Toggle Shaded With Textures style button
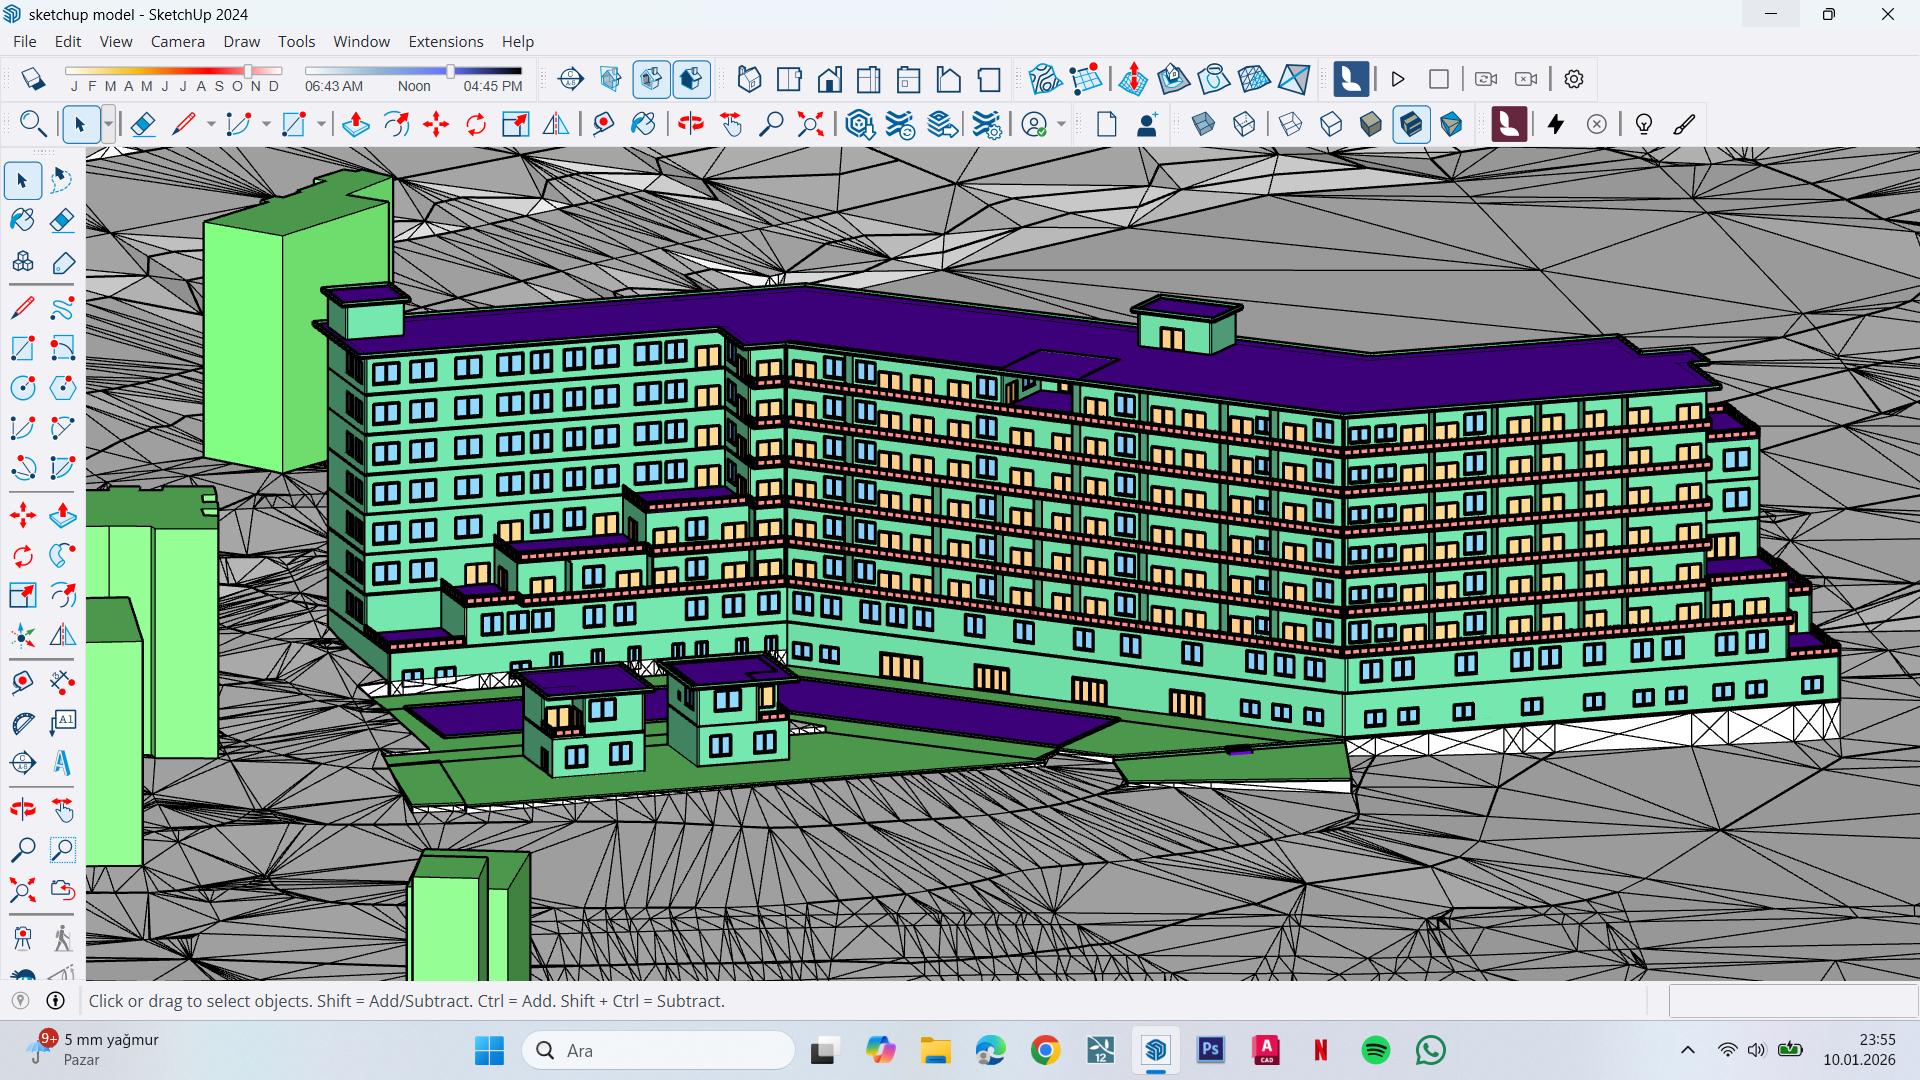 (1411, 124)
